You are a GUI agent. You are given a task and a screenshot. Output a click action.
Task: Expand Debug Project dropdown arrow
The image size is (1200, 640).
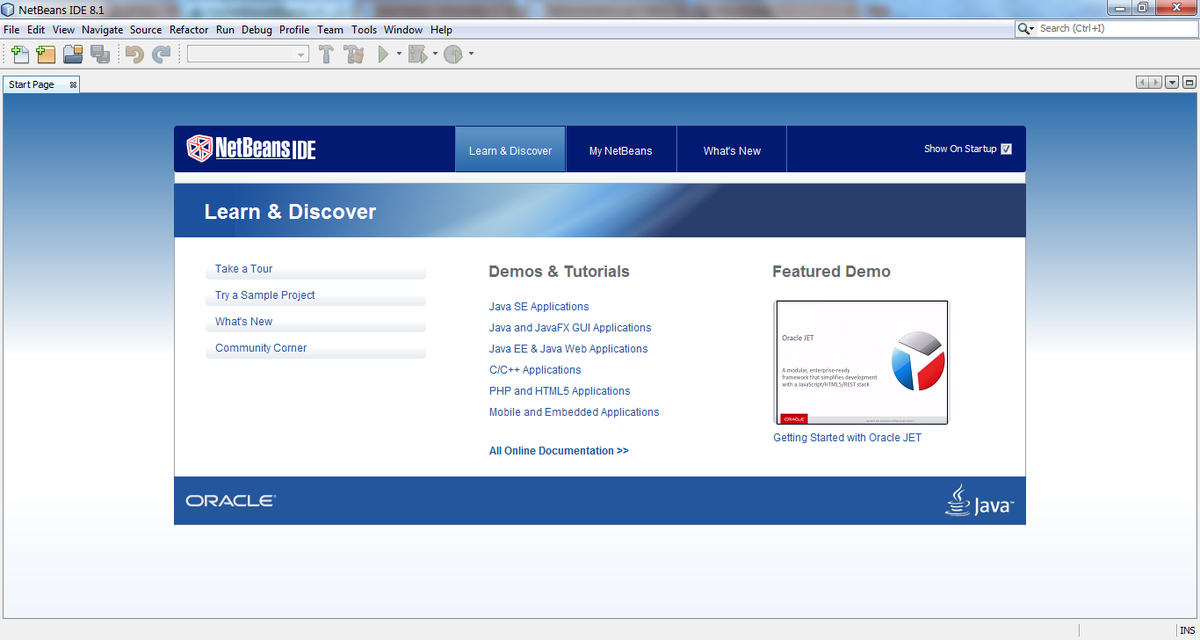click(x=435, y=54)
